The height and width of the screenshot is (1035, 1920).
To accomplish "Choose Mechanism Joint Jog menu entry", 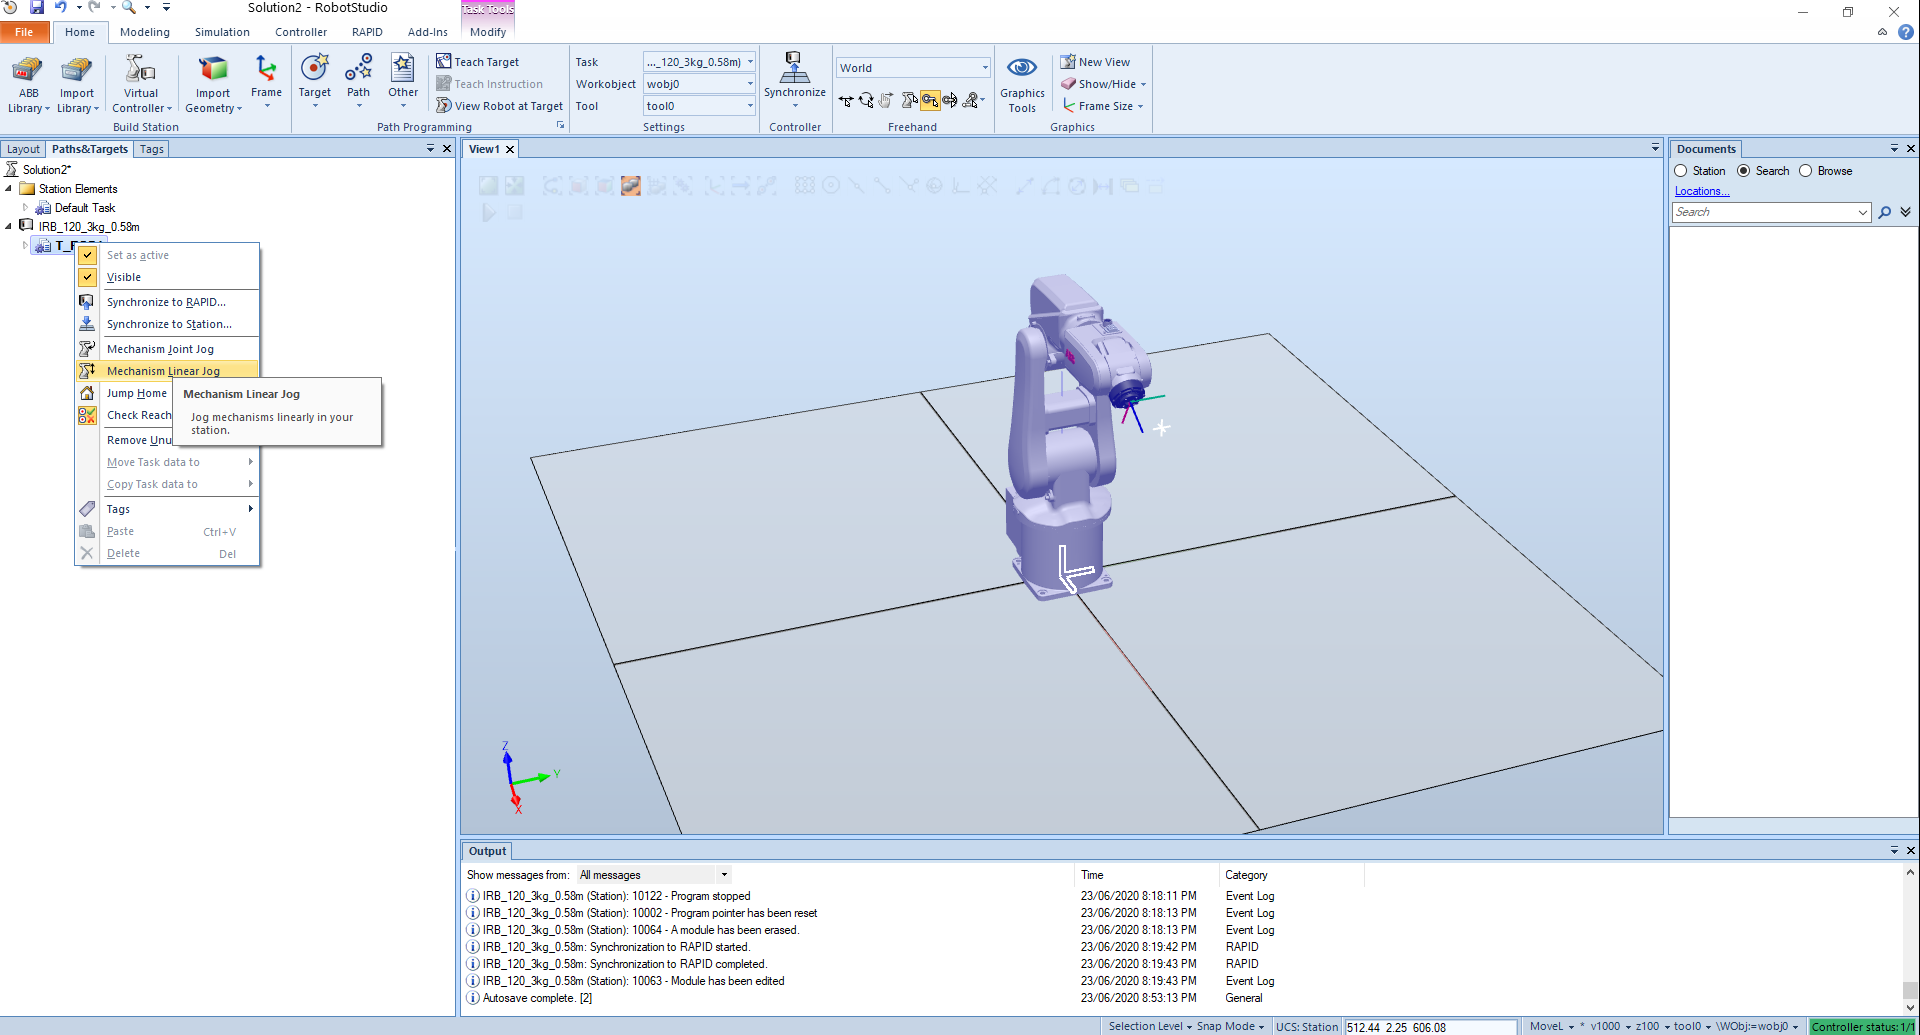I will [160, 349].
